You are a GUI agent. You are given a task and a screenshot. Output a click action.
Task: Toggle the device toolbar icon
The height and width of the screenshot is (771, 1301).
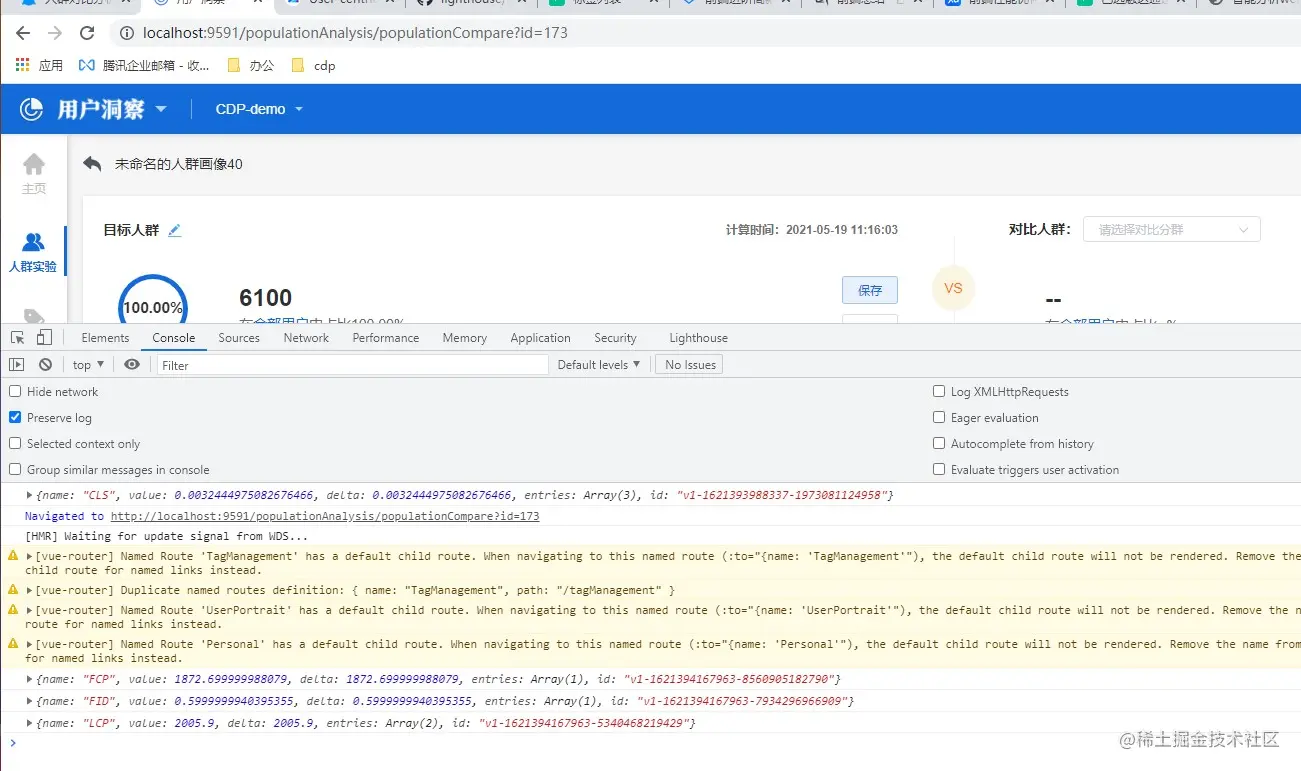pyautogui.click(x=44, y=338)
